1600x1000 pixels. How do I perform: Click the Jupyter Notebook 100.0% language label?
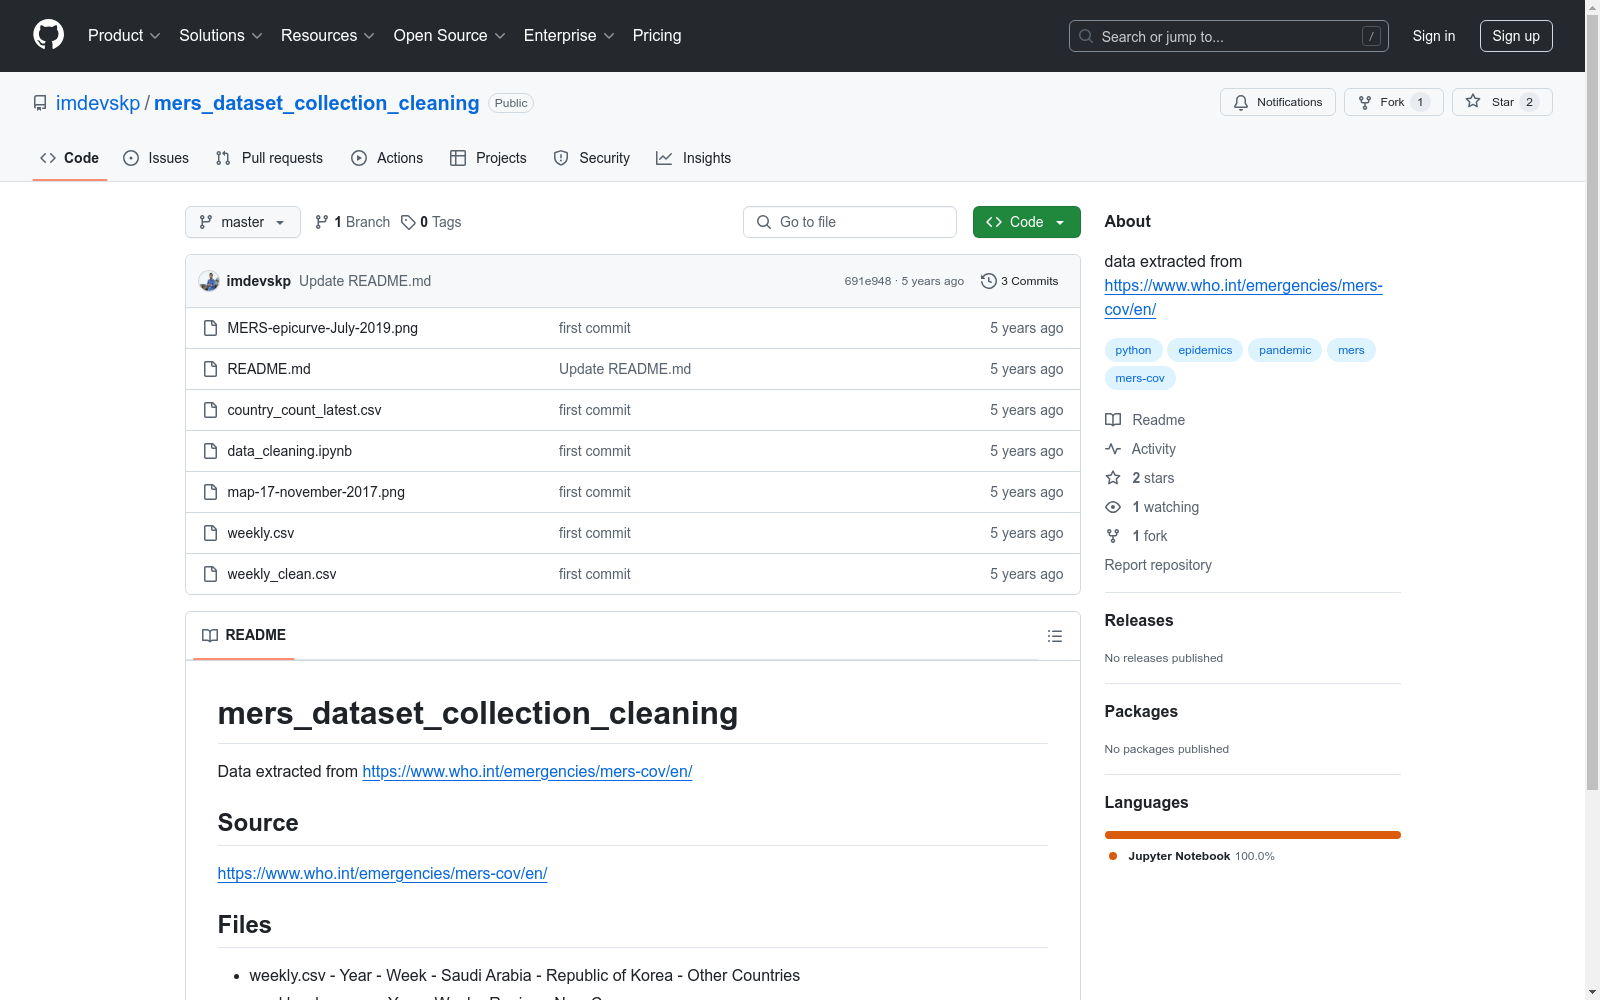[1192, 856]
